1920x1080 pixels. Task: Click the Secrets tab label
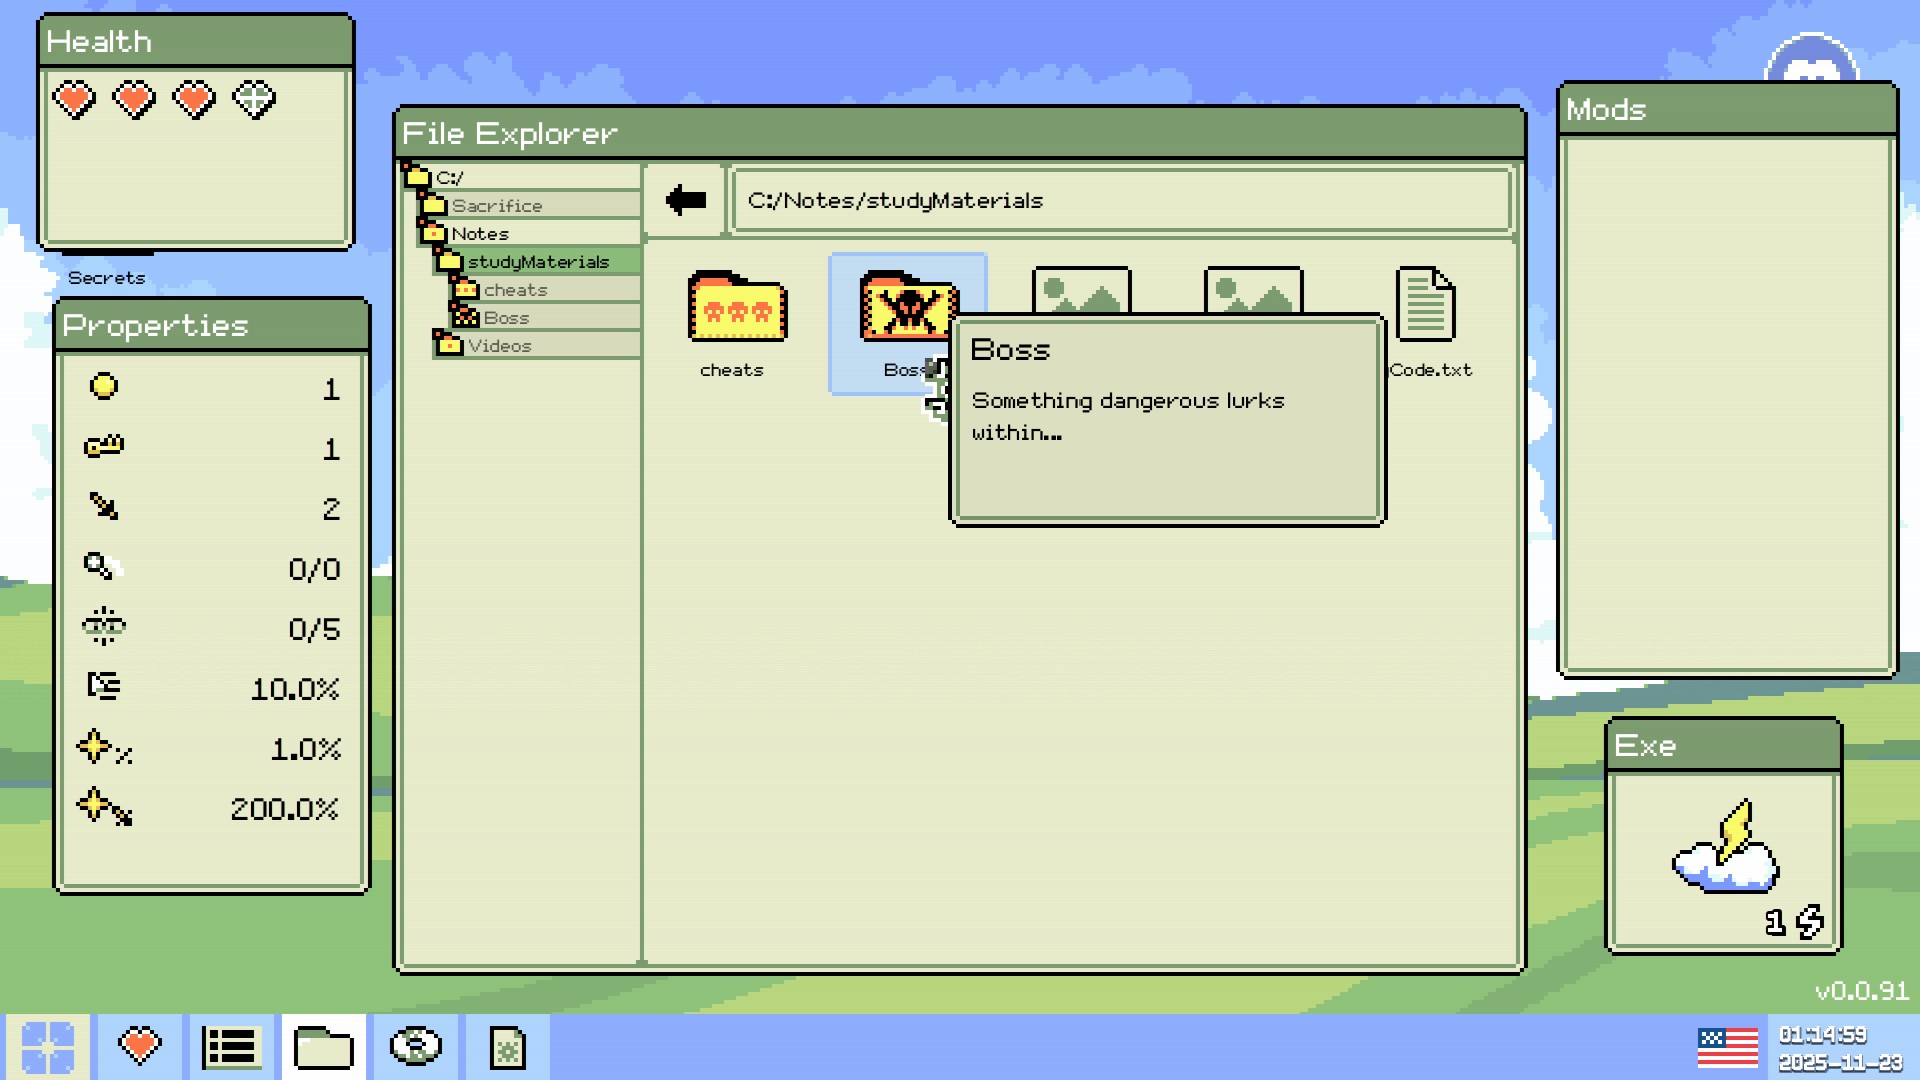pos(106,278)
